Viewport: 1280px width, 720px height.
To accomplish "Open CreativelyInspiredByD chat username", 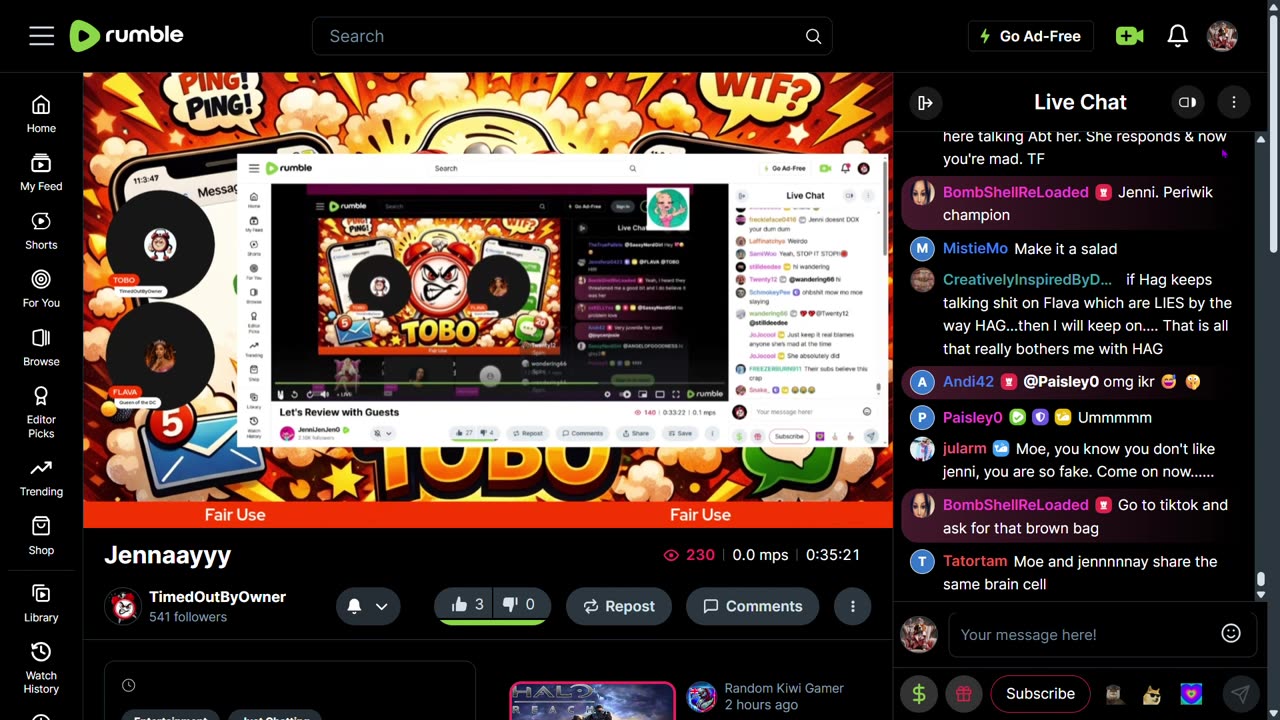I will 1027,279.
